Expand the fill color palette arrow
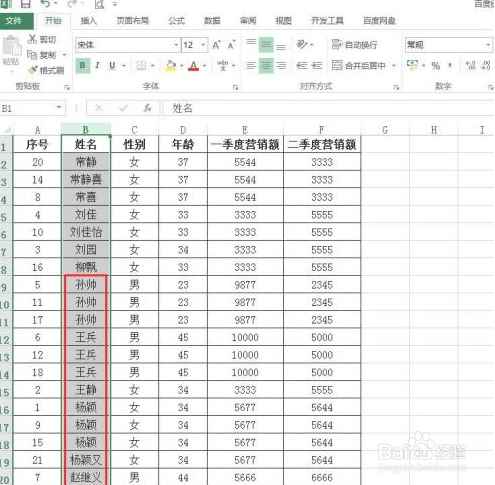The width and height of the screenshot is (495, 485). [182, 66]
